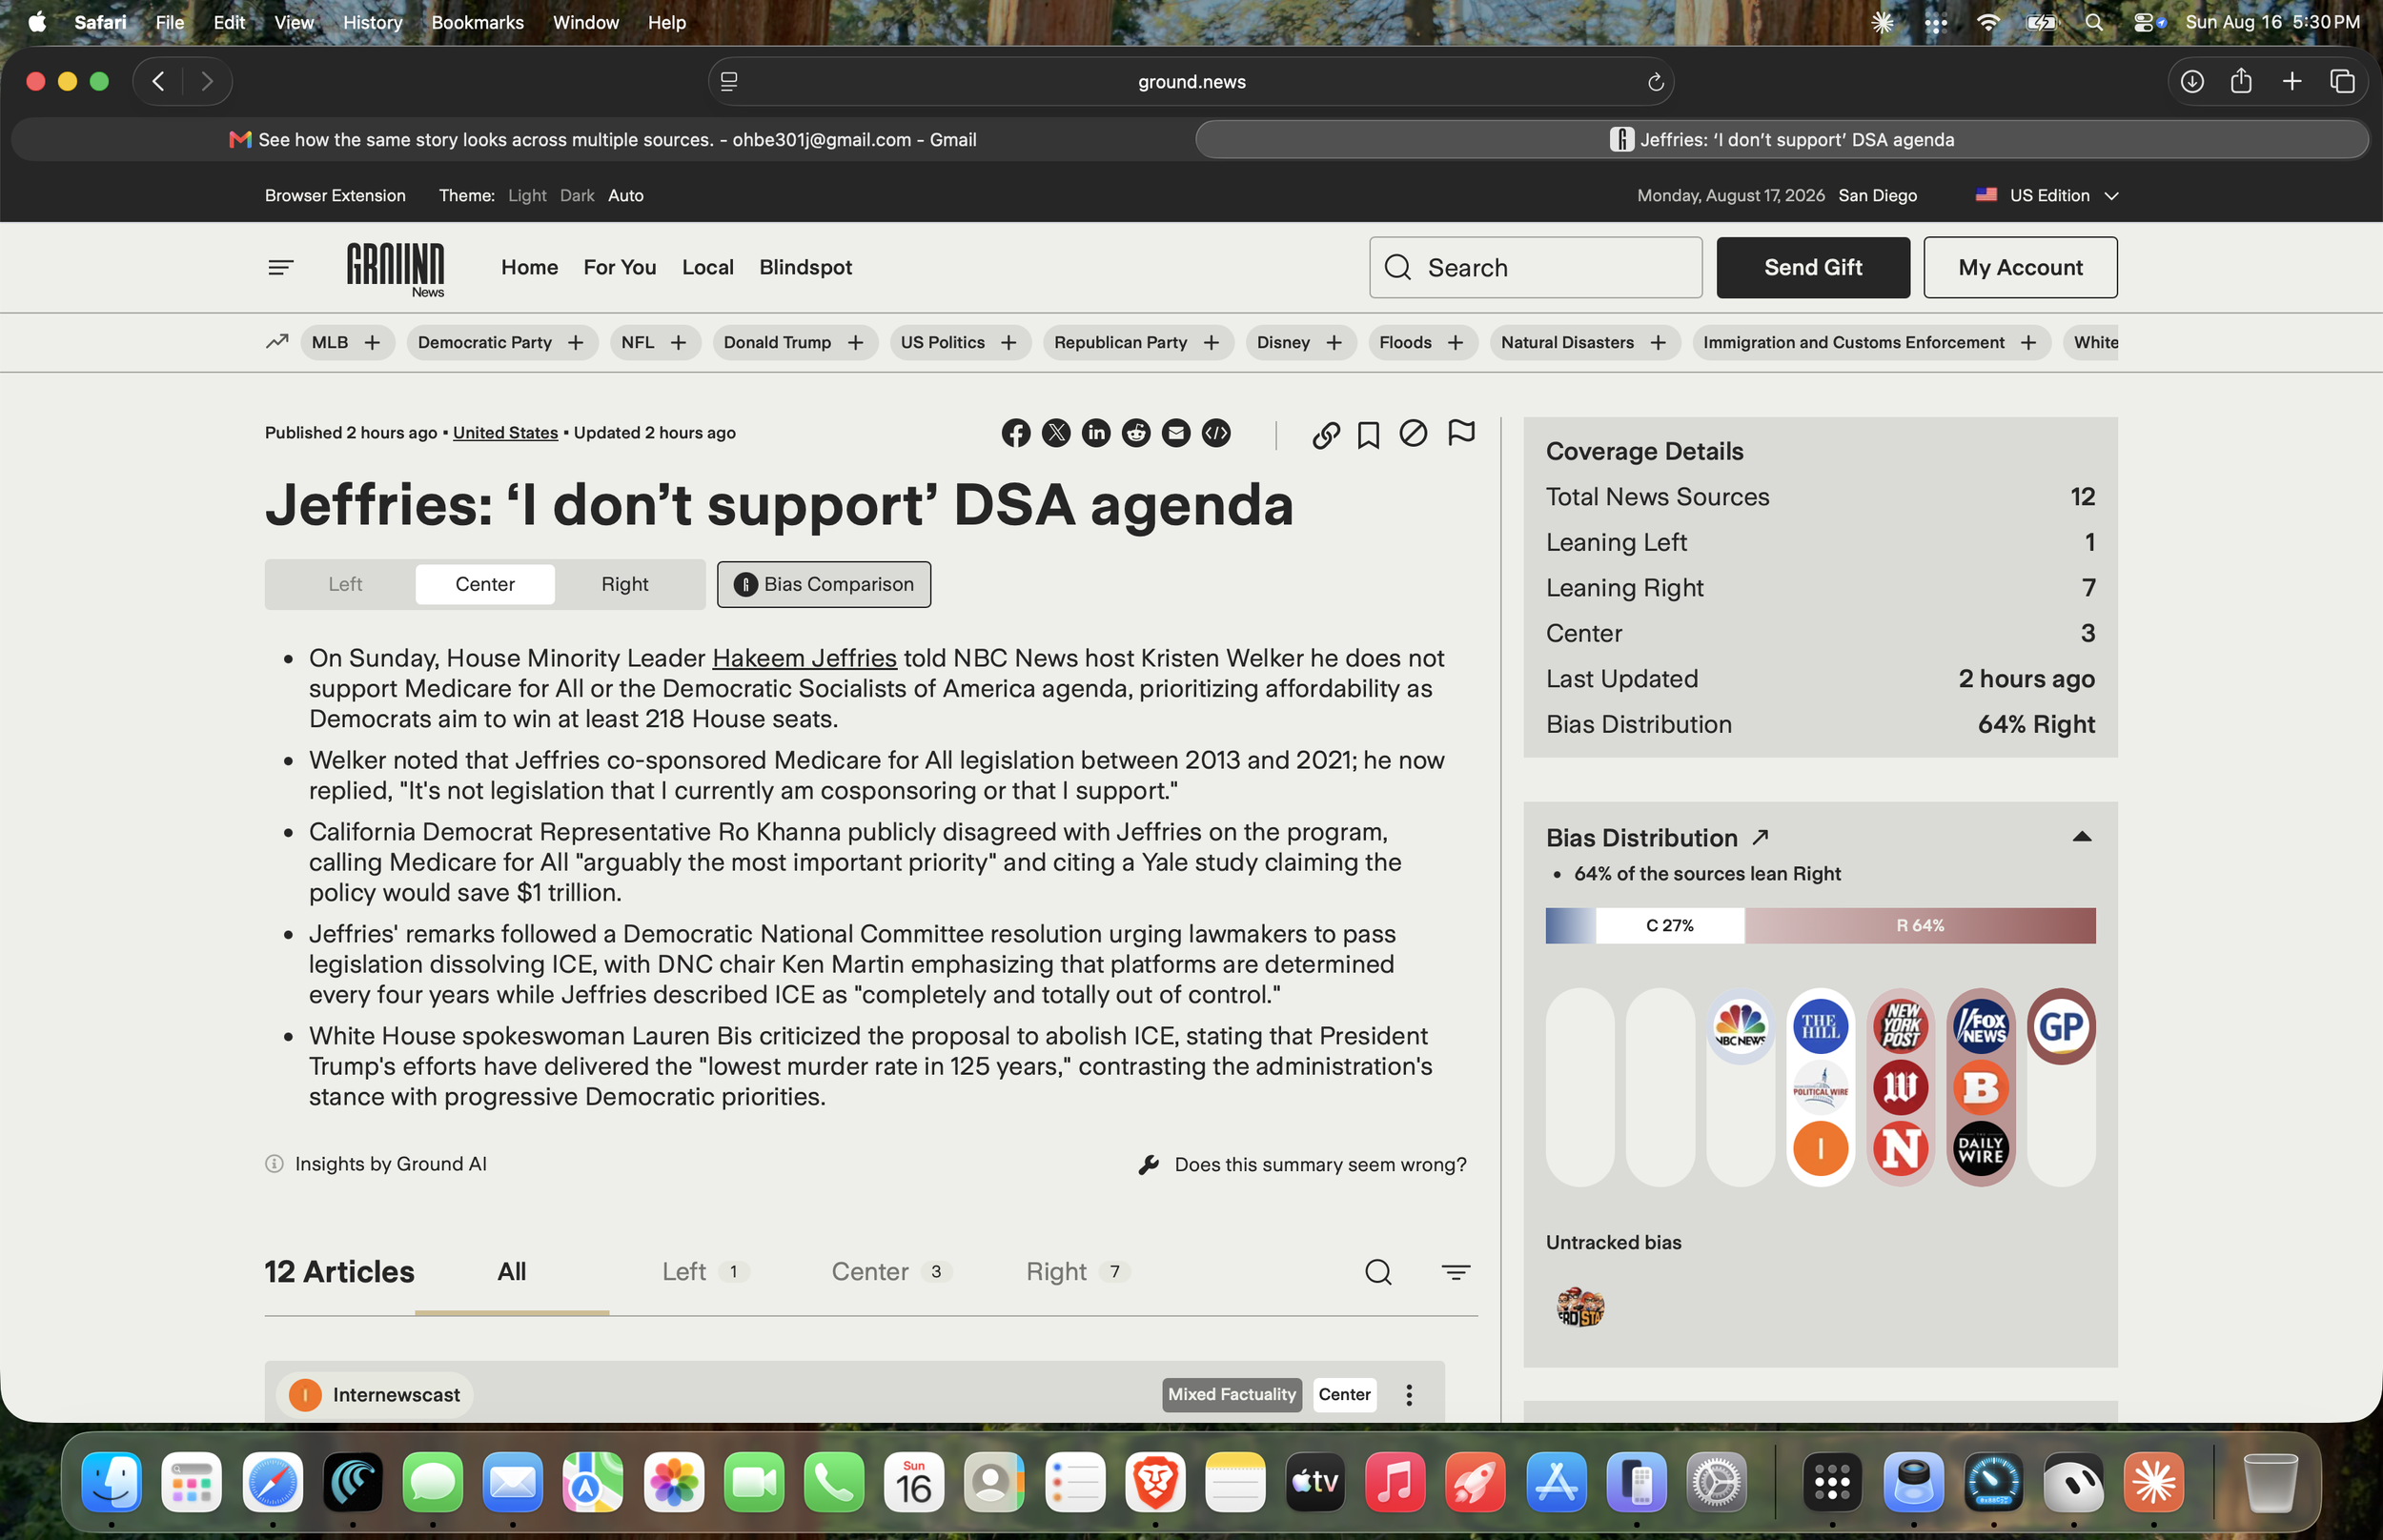Follow the Donald Trump topic
The height and width of the screenshot is (1540, 2383).
(x=856, y=343)
